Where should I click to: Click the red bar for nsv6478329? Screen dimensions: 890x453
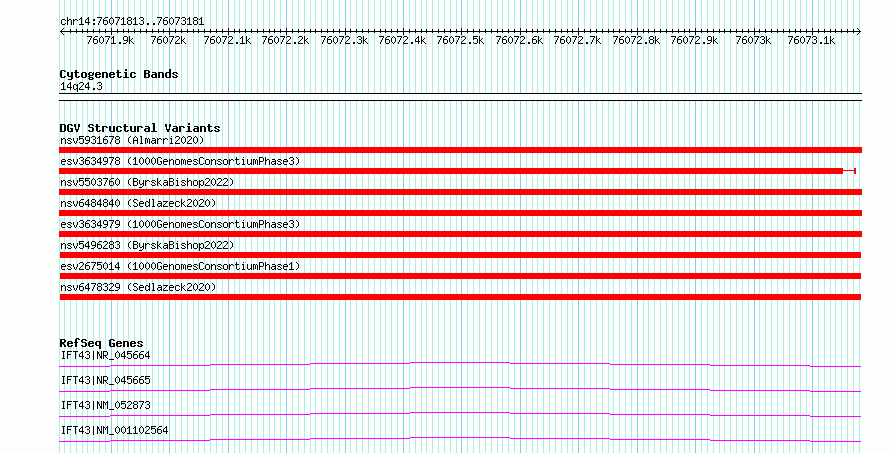460,297
